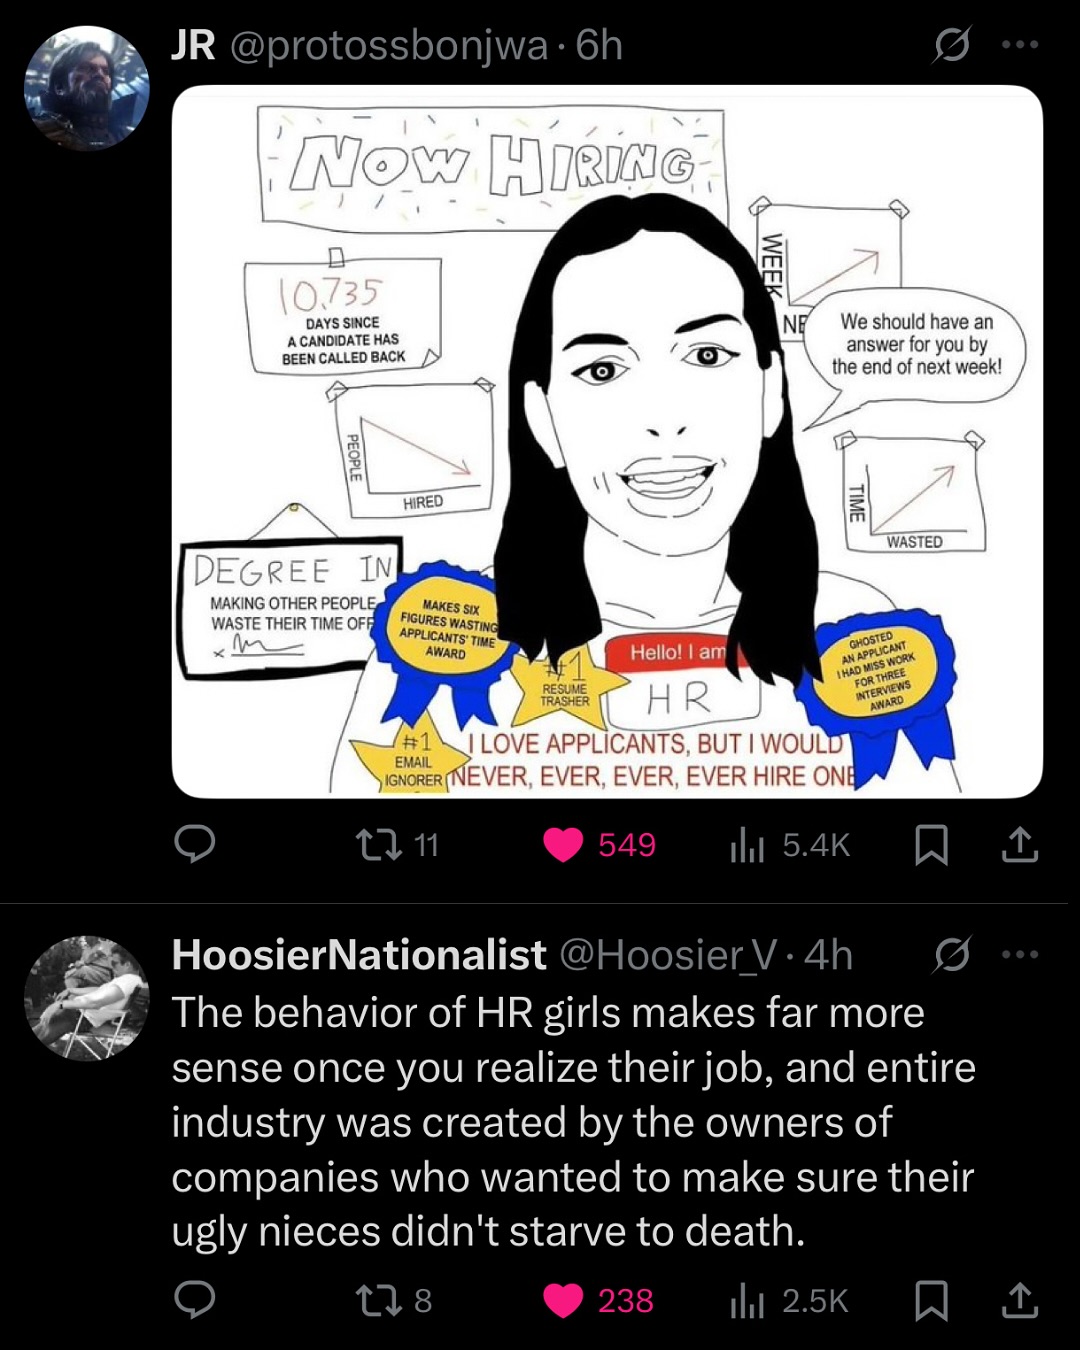Reply to JR's Now Hiring post
The height and width of the screenshot is (1350, 1080).
(x=195, y=844)
